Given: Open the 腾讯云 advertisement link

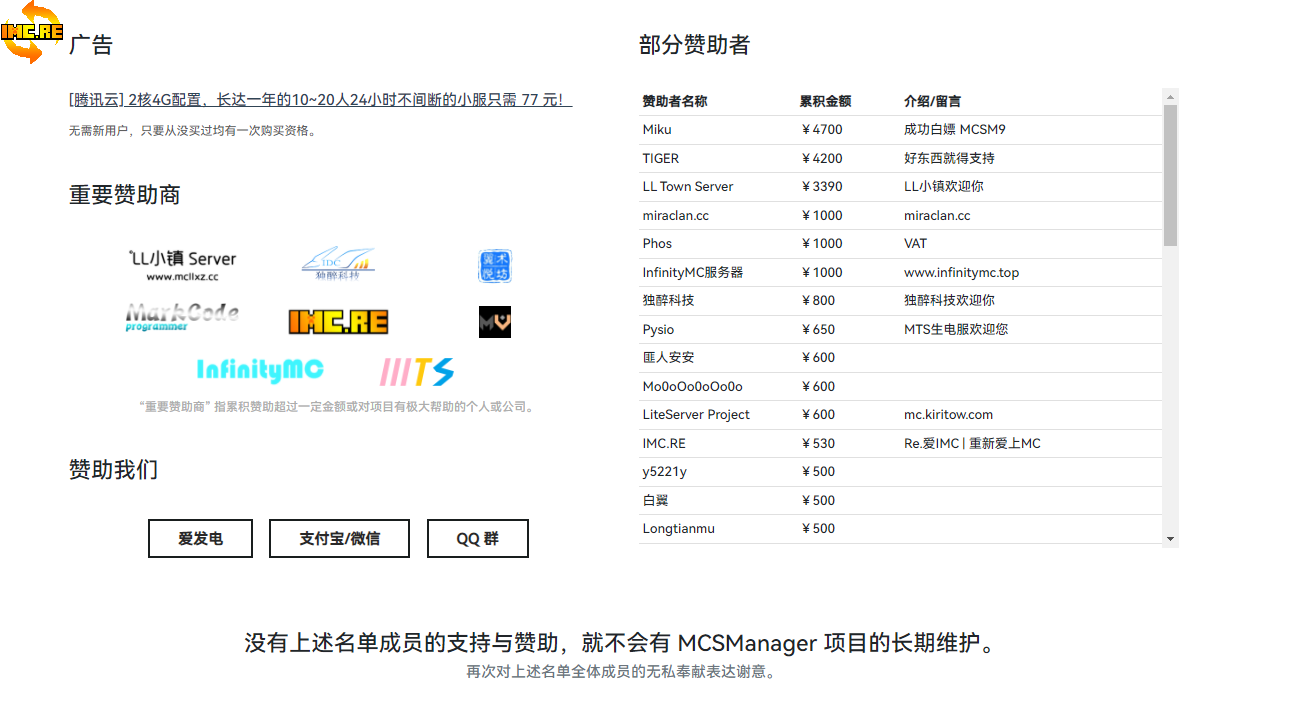Looking at the screenshot, I should [320, 100].
